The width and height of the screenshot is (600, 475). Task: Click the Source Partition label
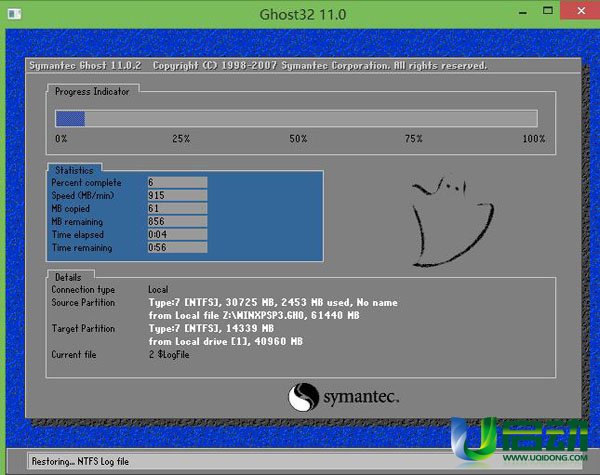[x=83, y=302]
